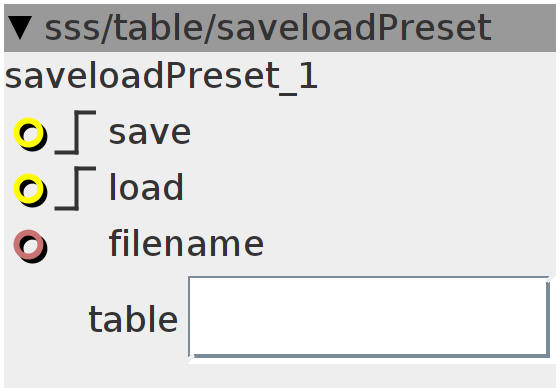Click the rising-edge trigger icon beside save

[x=75, y=132]
